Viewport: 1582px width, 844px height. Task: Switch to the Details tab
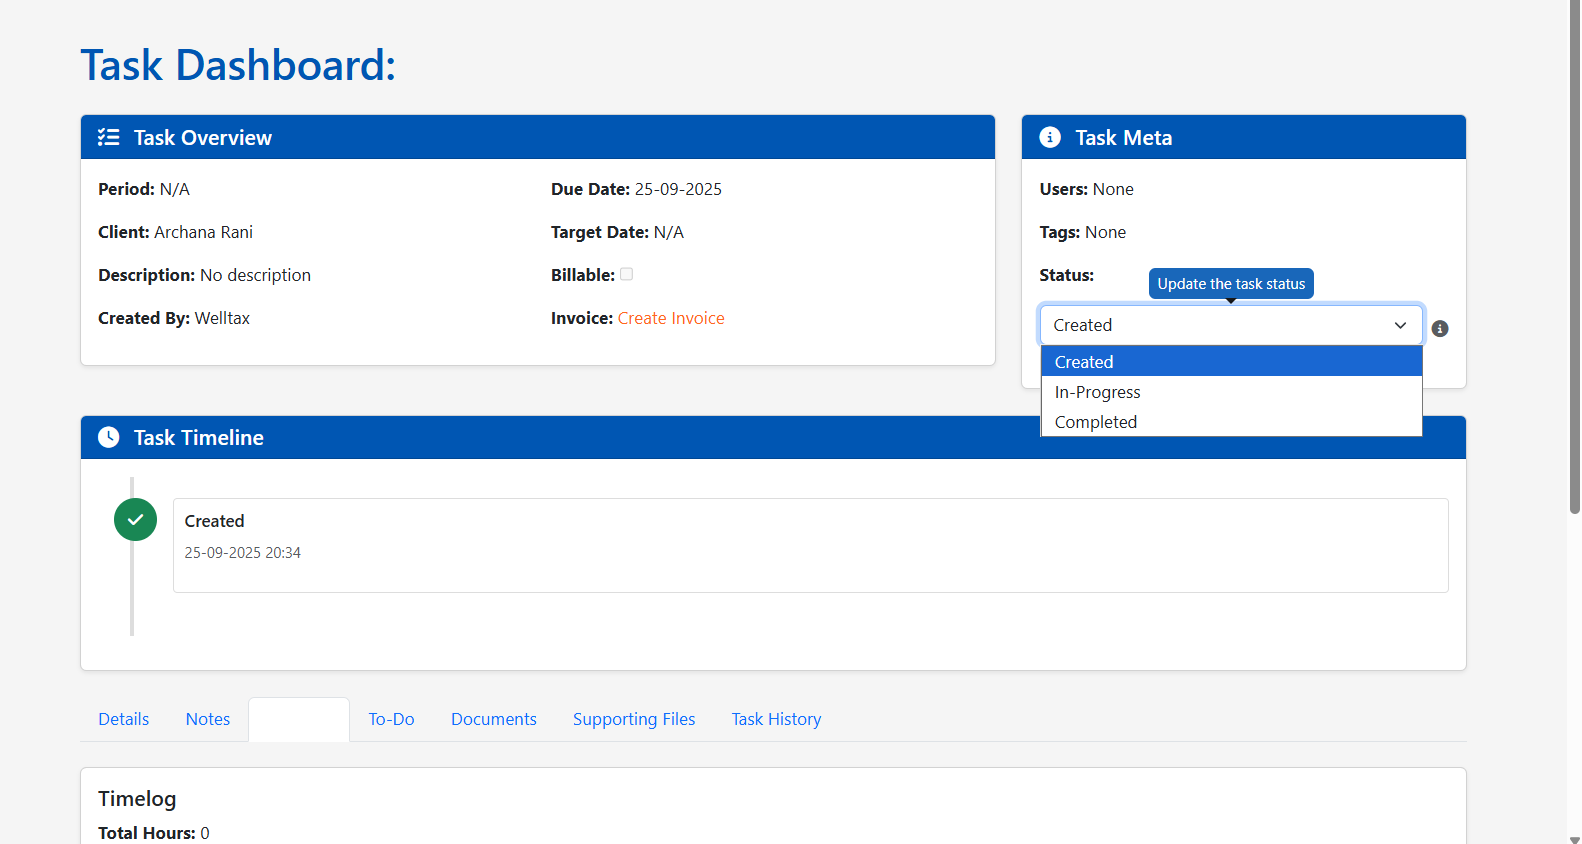[x=124, y=719]
